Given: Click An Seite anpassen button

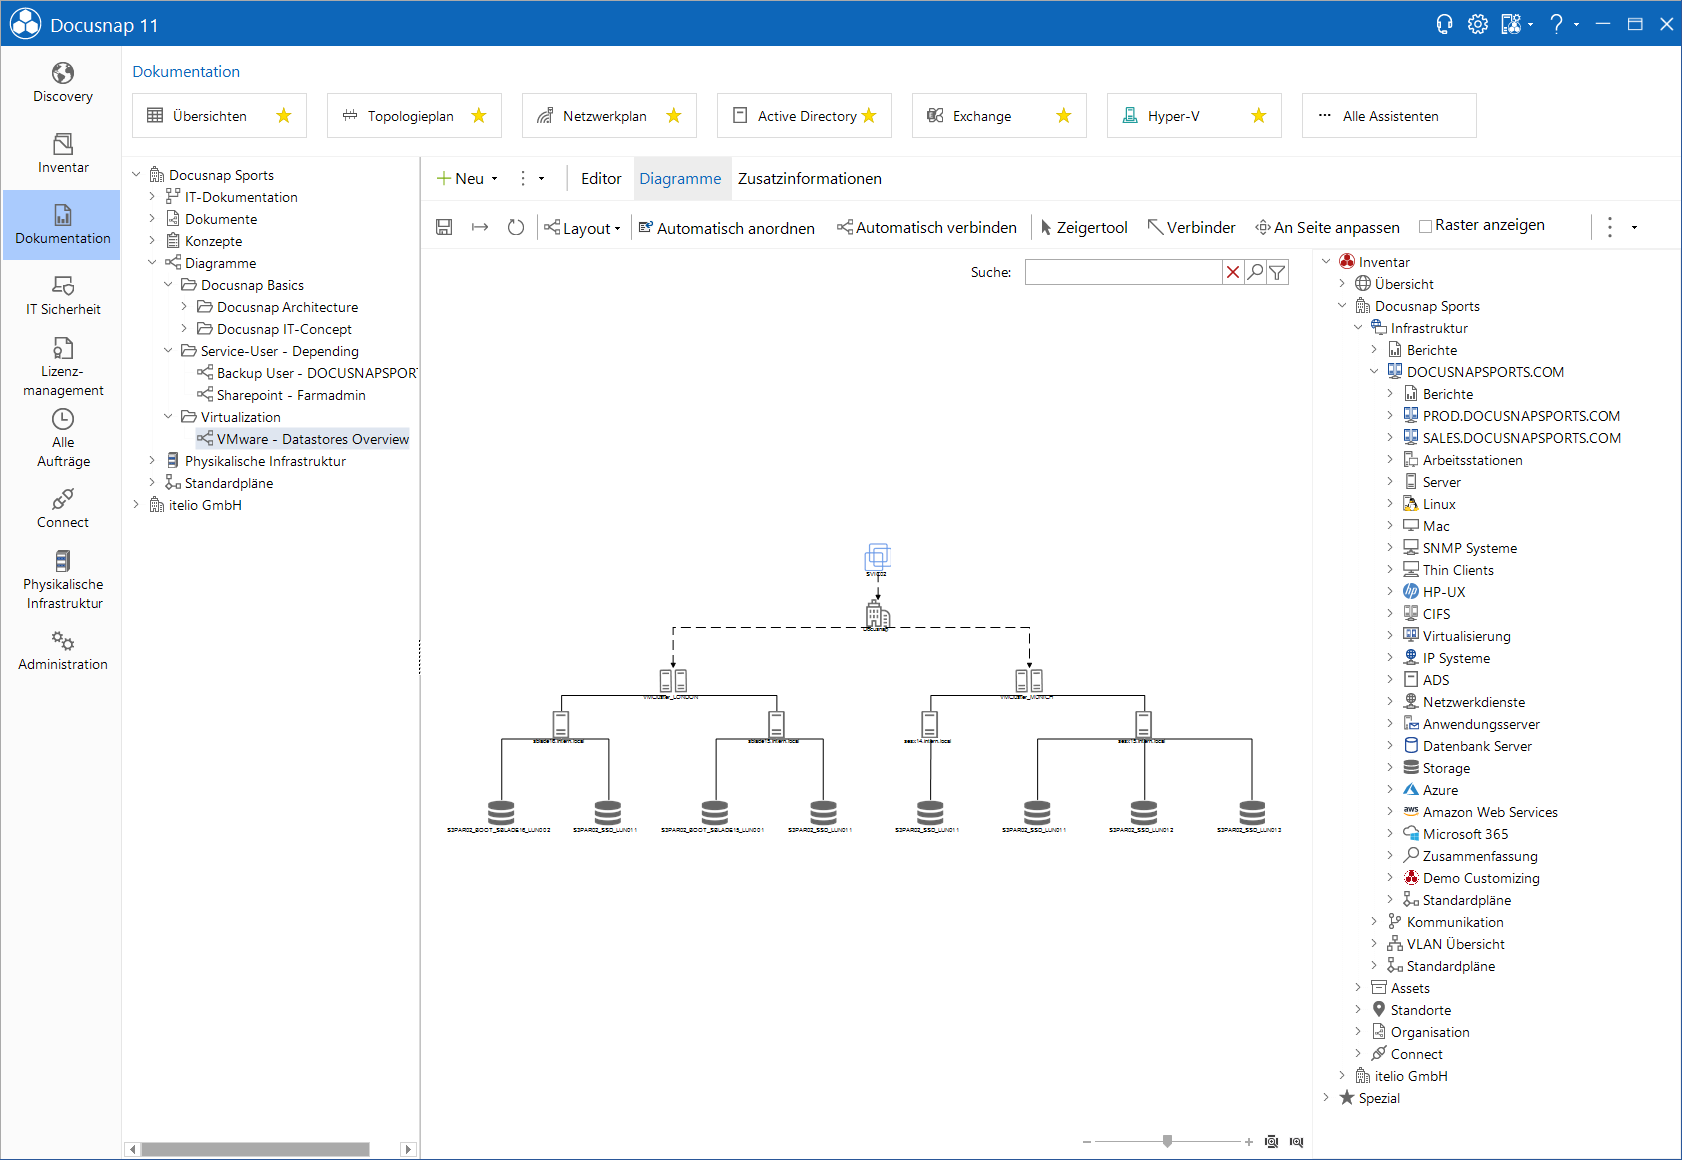Looking at the screenshot, I should coord(1328,228).
